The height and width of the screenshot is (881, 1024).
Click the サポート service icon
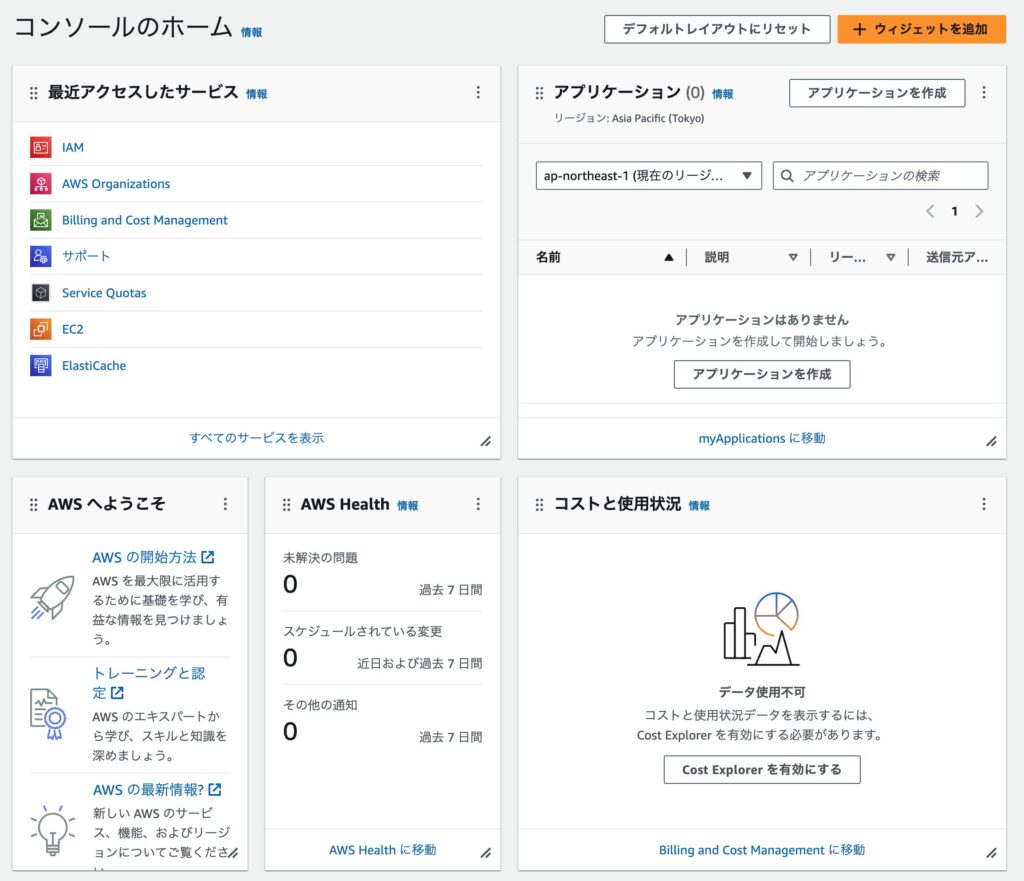[40, 256]
